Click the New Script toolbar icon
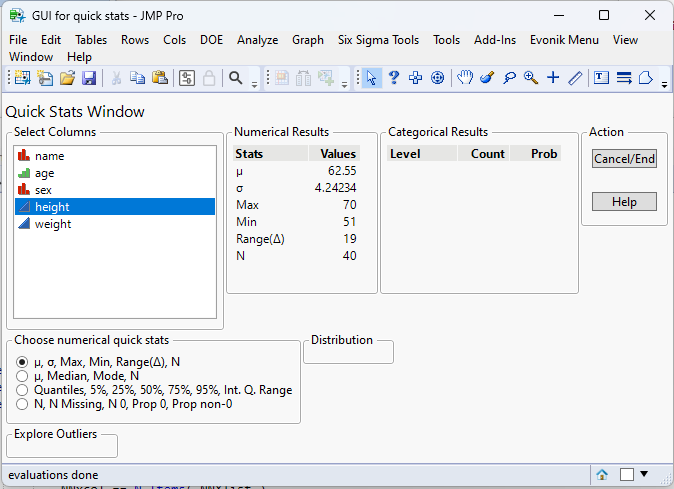 click(45, 78)
